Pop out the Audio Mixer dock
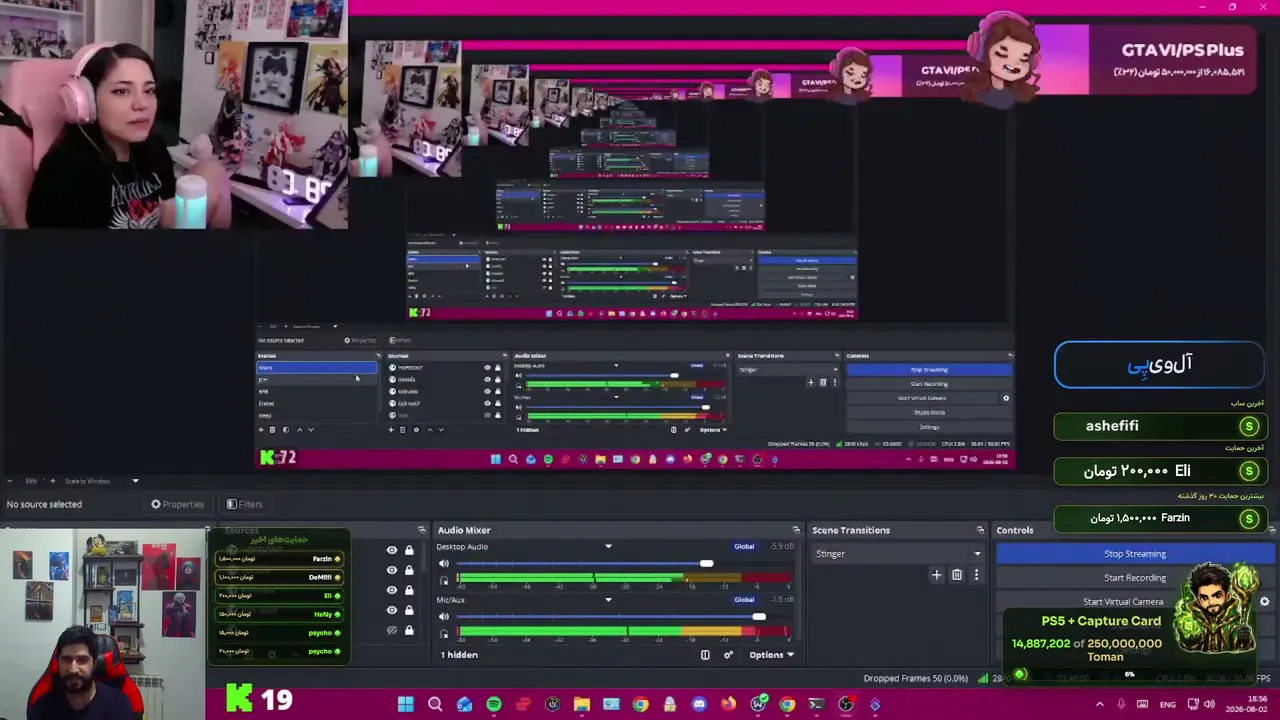 [796, 530]
